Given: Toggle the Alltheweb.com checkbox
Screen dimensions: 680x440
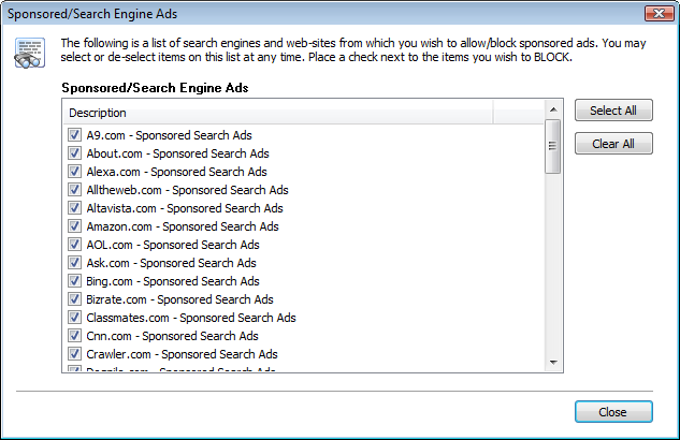Looking at the screenshot, I should tap(75, 189).
